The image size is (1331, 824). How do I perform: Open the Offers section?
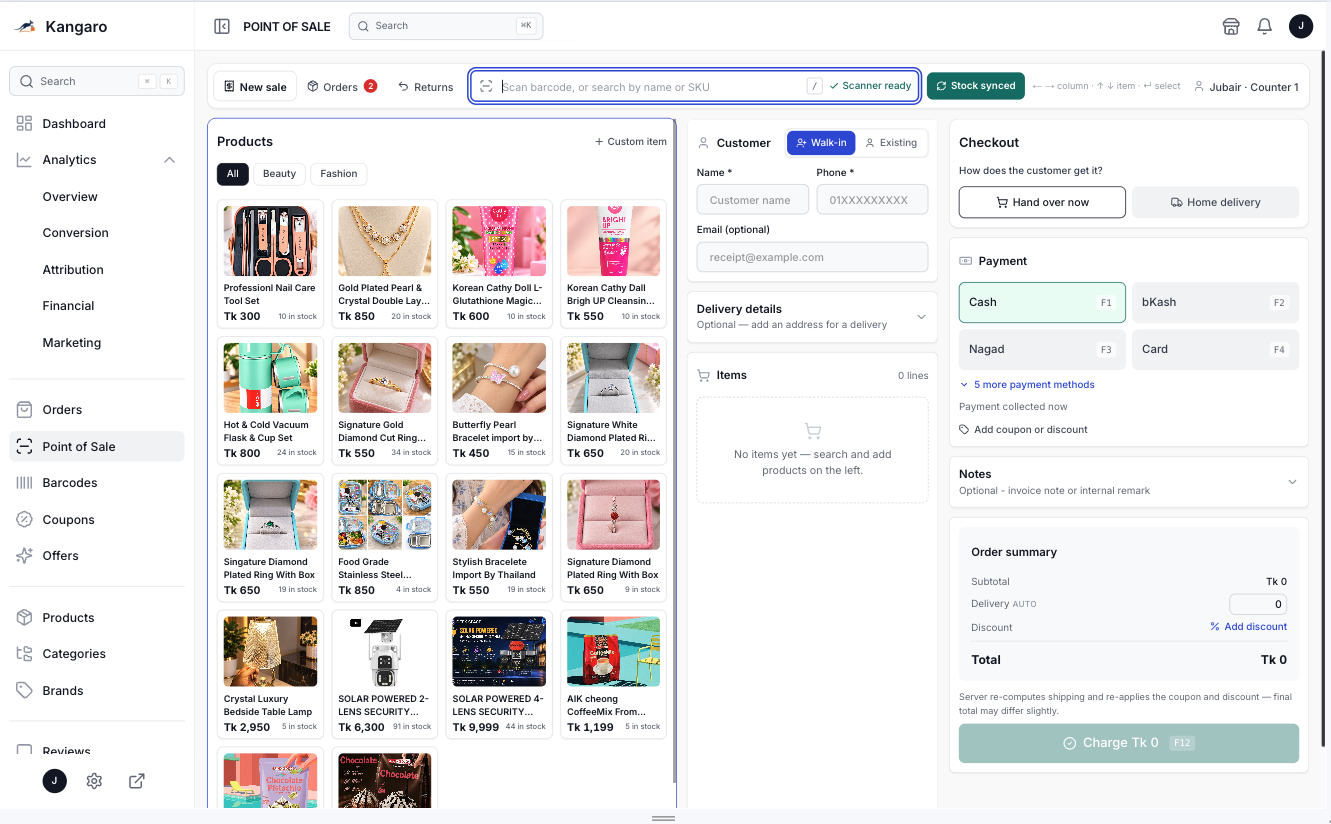point(97,556)
